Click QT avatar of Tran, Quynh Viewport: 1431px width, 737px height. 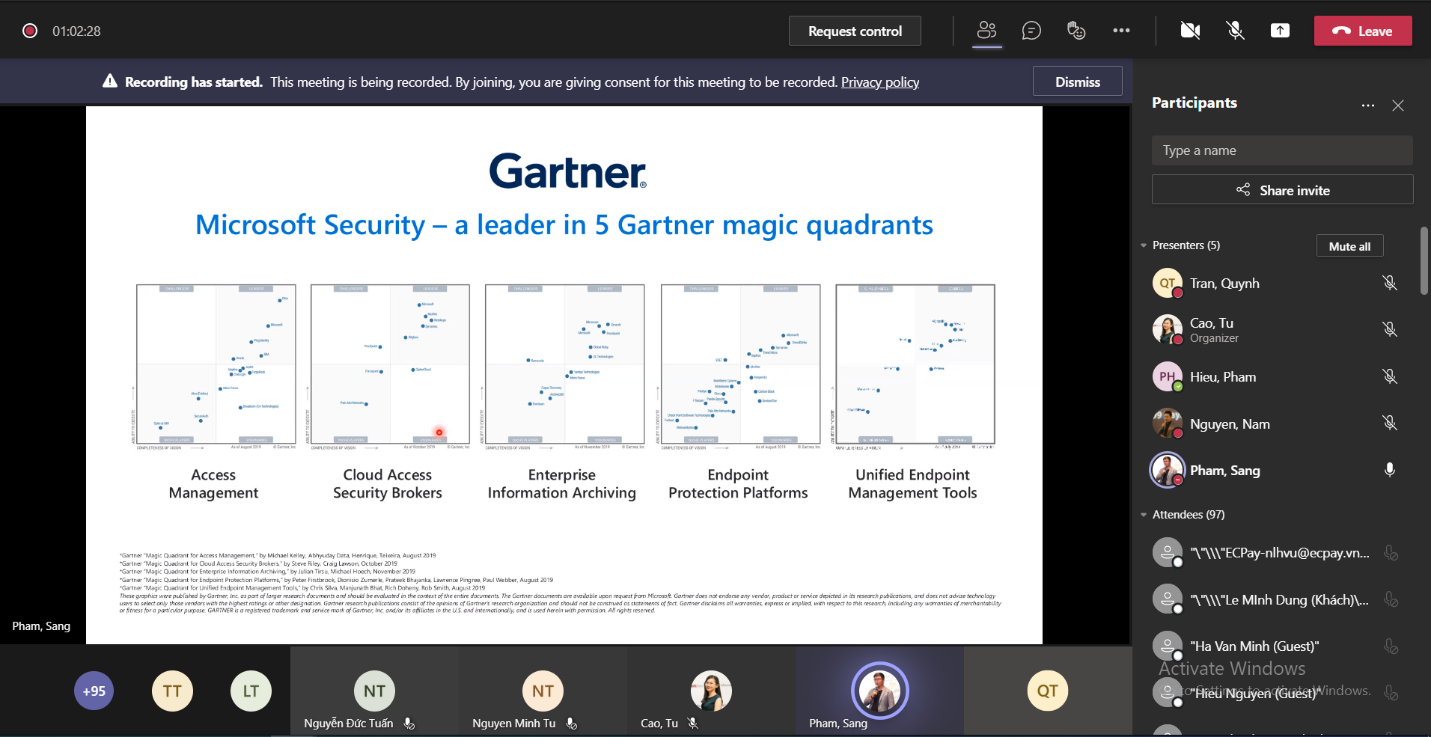[x=1167, y=283]
